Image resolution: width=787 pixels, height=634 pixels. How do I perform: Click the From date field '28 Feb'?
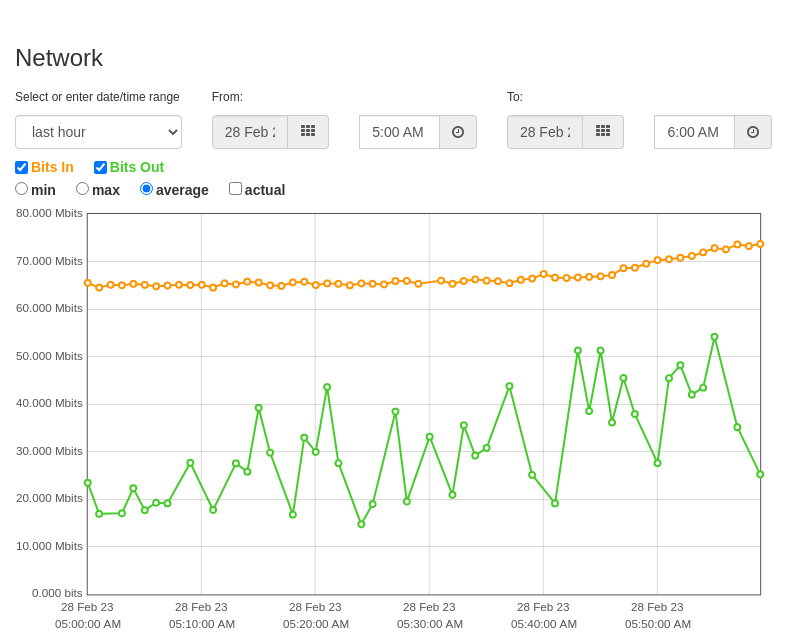tap(250, 132)
